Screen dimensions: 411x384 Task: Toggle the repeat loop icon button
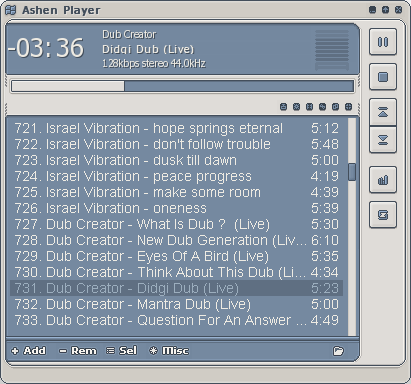(x=383, y=215)
